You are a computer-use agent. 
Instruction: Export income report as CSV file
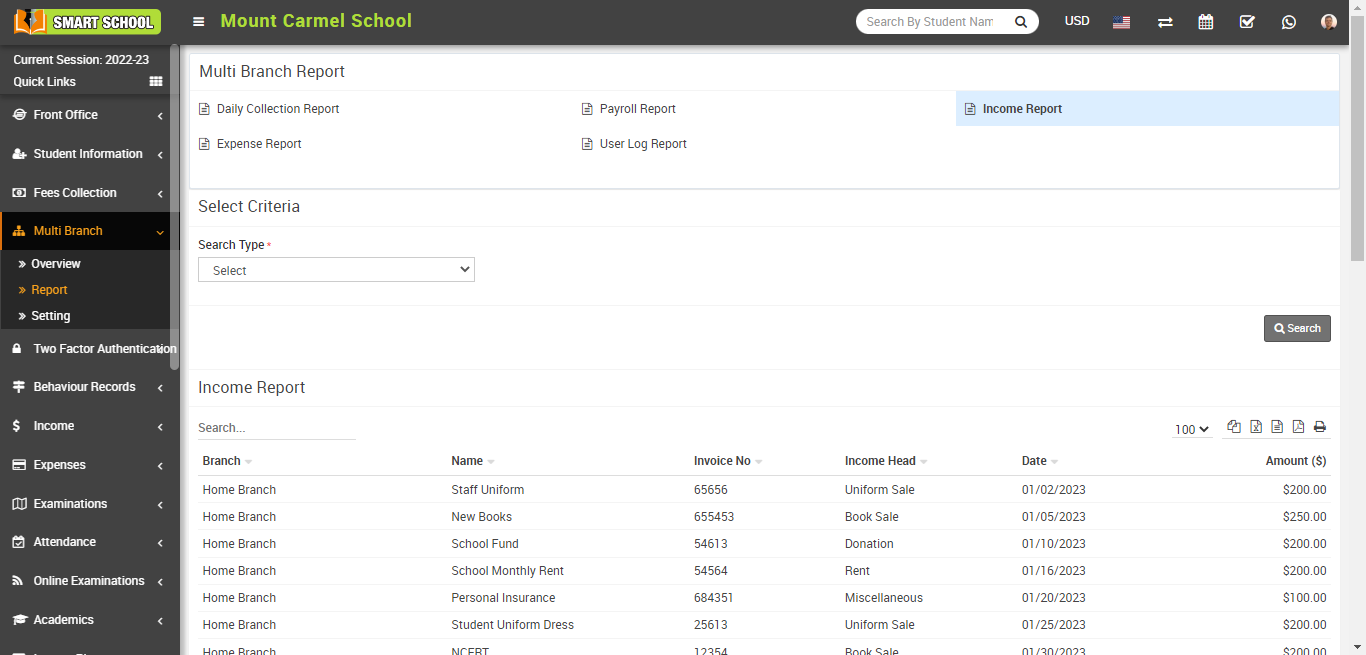1277,427
